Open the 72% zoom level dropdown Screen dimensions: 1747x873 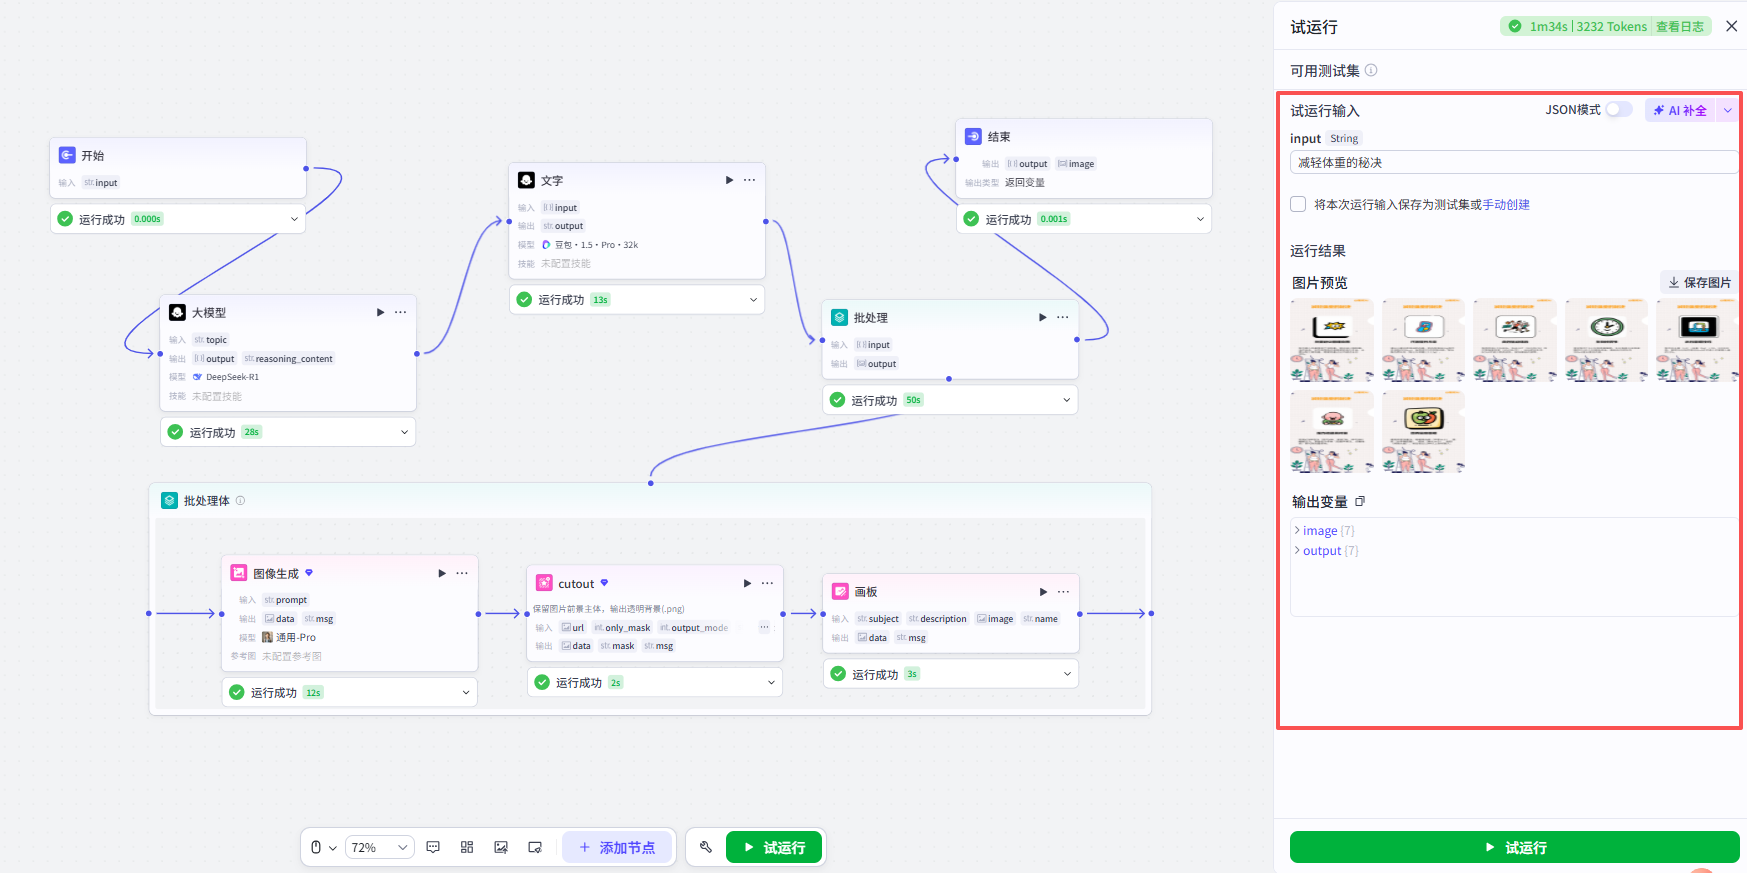point(380,847)
